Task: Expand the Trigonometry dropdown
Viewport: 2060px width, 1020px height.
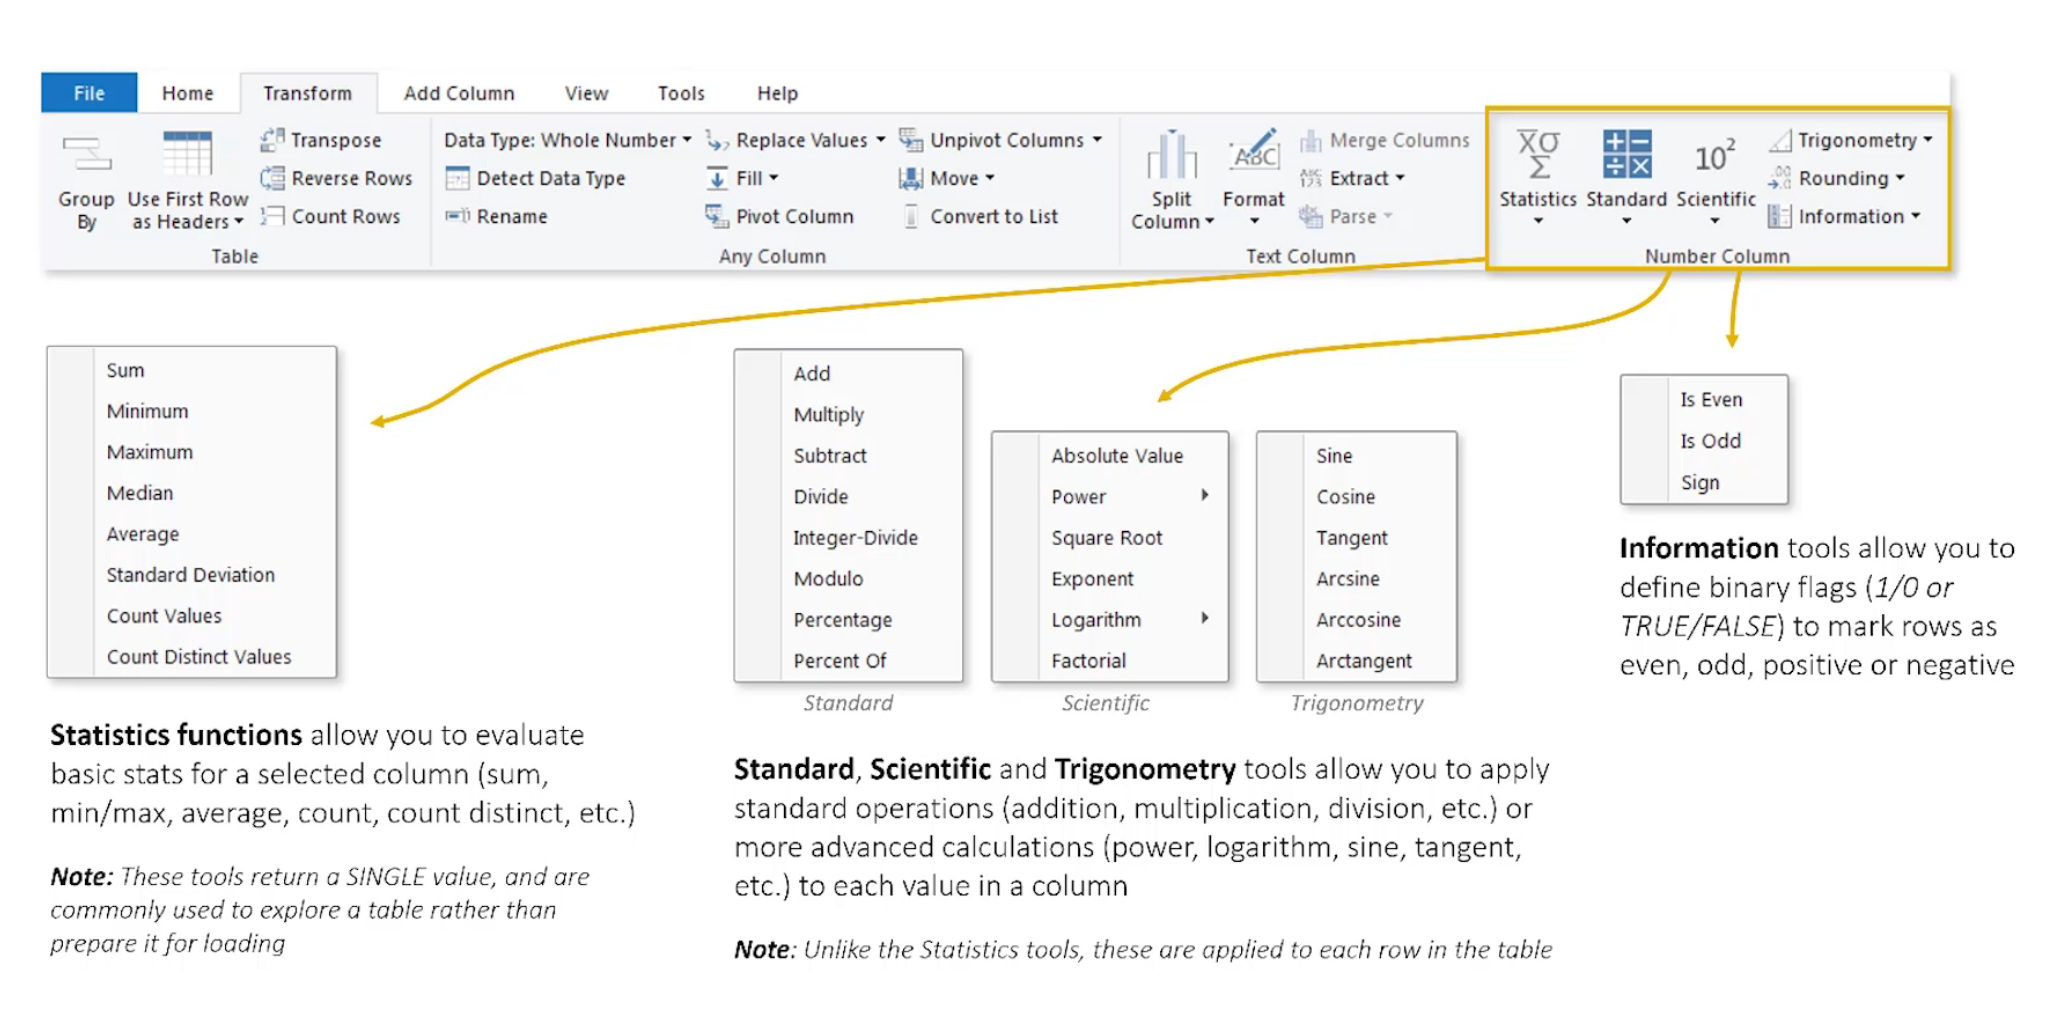Action: pyautogui.click(x=1927, y=140)
